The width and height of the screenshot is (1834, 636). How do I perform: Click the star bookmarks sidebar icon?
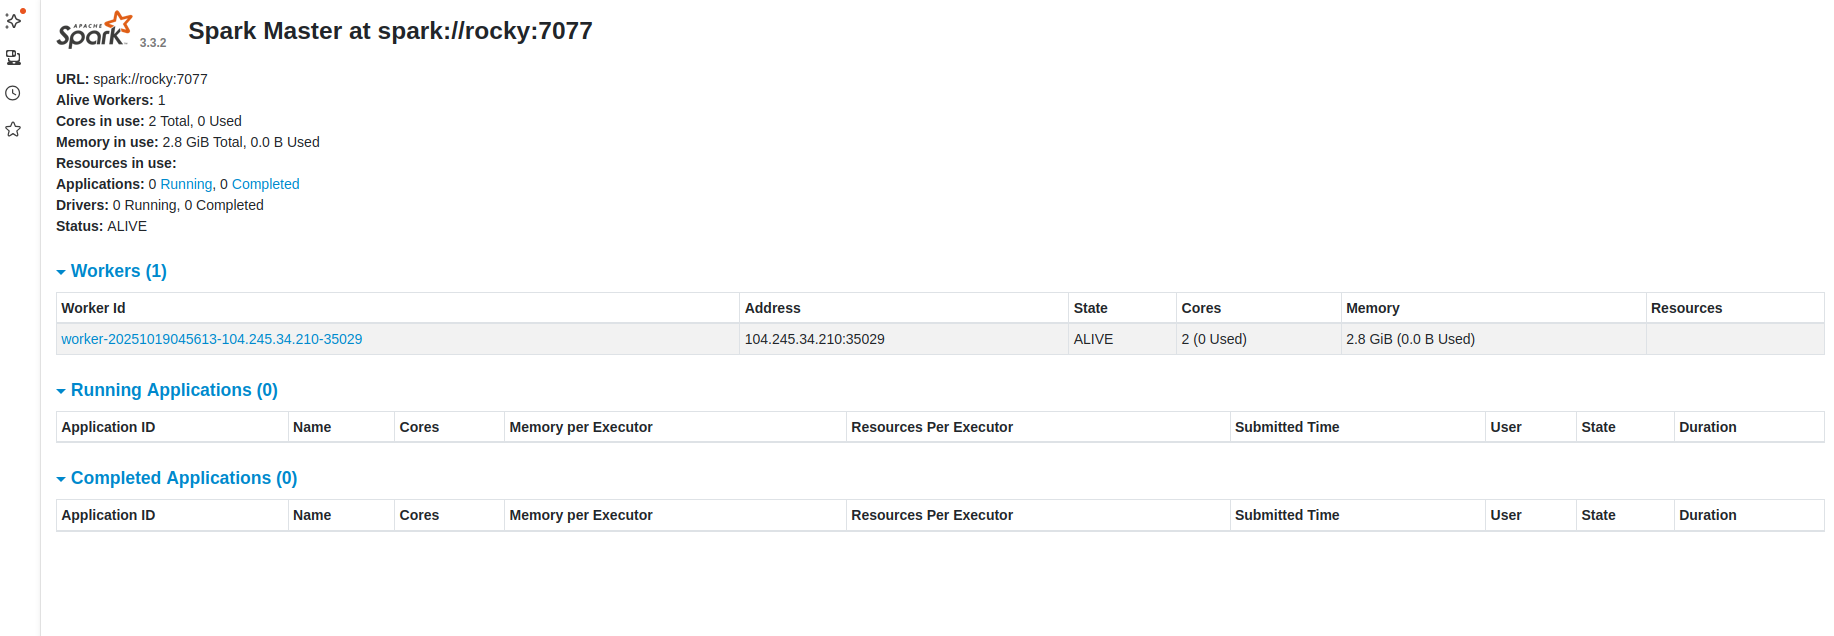click(x=13, y=129)
